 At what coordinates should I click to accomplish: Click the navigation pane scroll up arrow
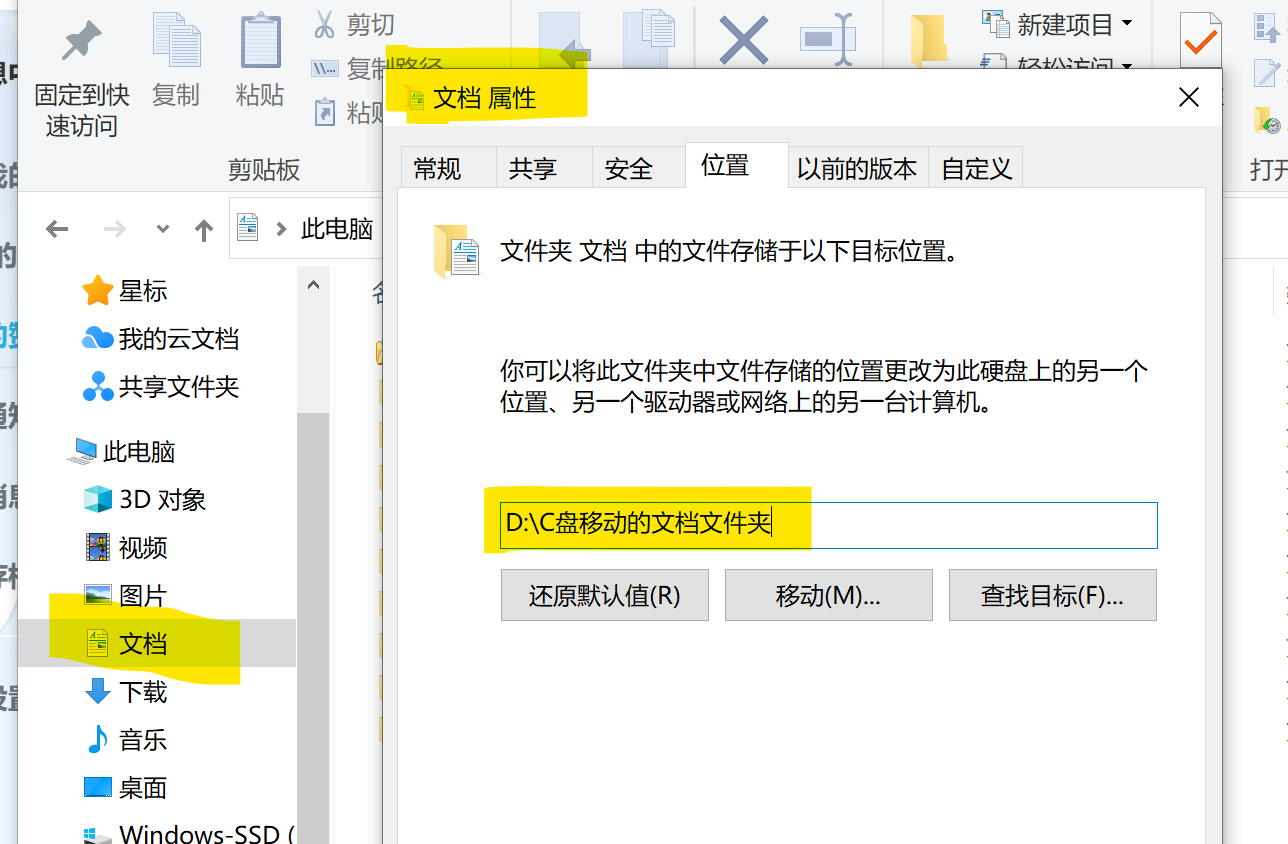313,285
